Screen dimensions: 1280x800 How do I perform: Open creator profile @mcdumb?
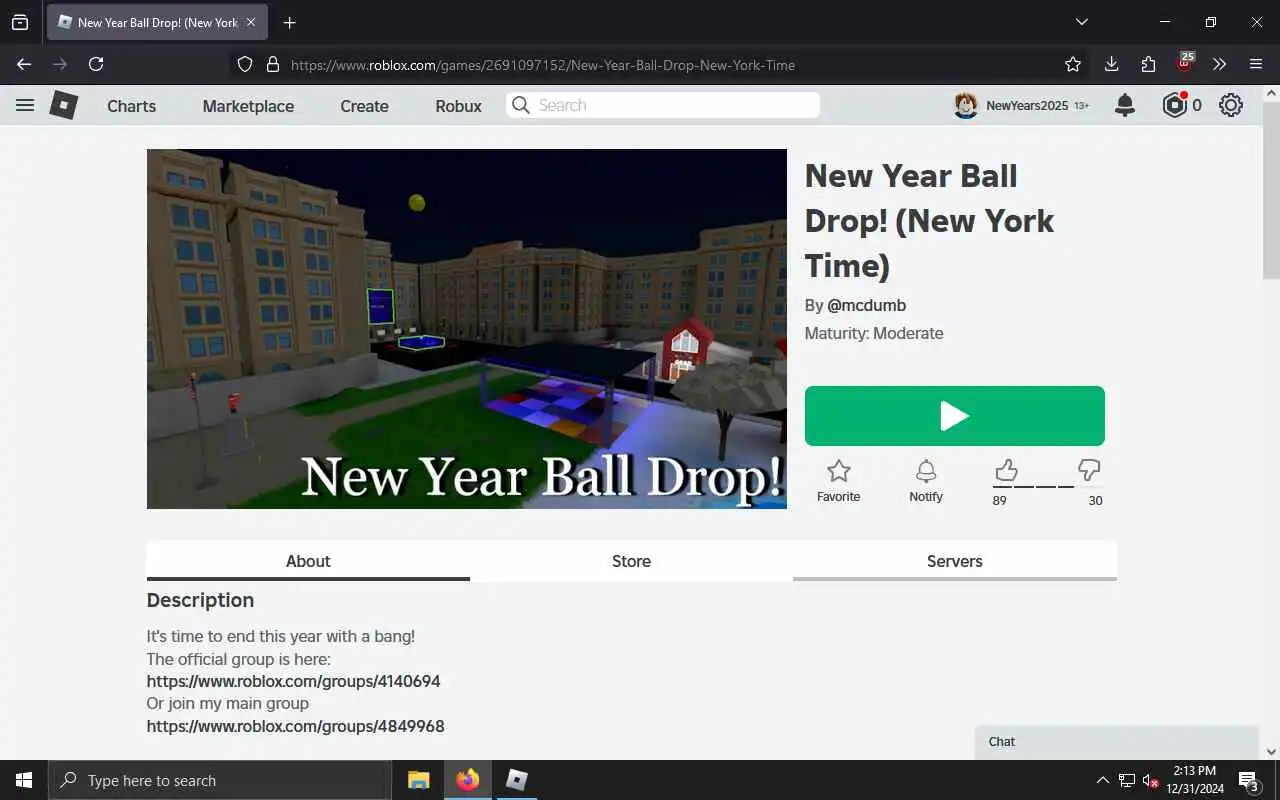866,305
